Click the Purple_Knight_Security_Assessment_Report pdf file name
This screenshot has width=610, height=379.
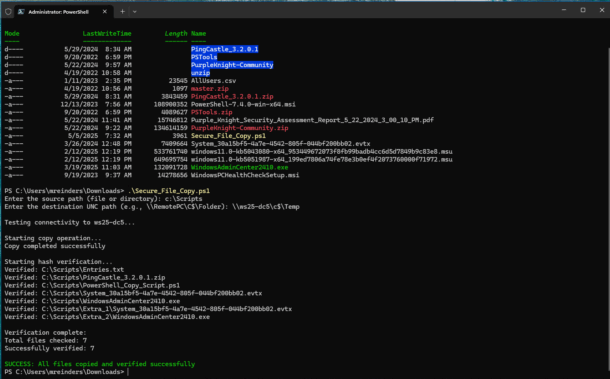[x=312, y=120]
